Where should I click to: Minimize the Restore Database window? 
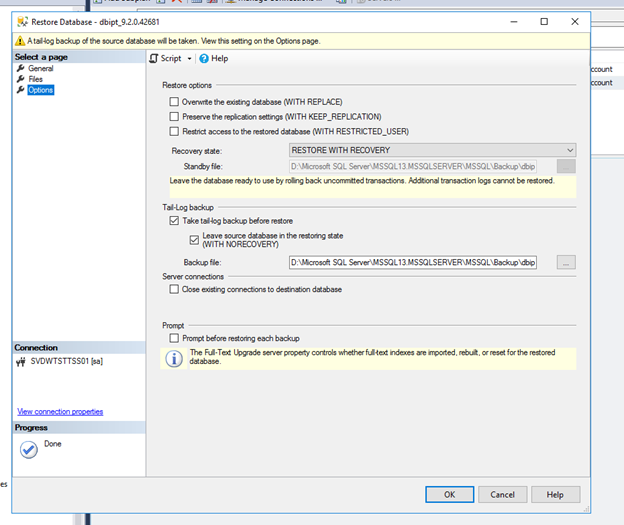click(x=514, y=21)
